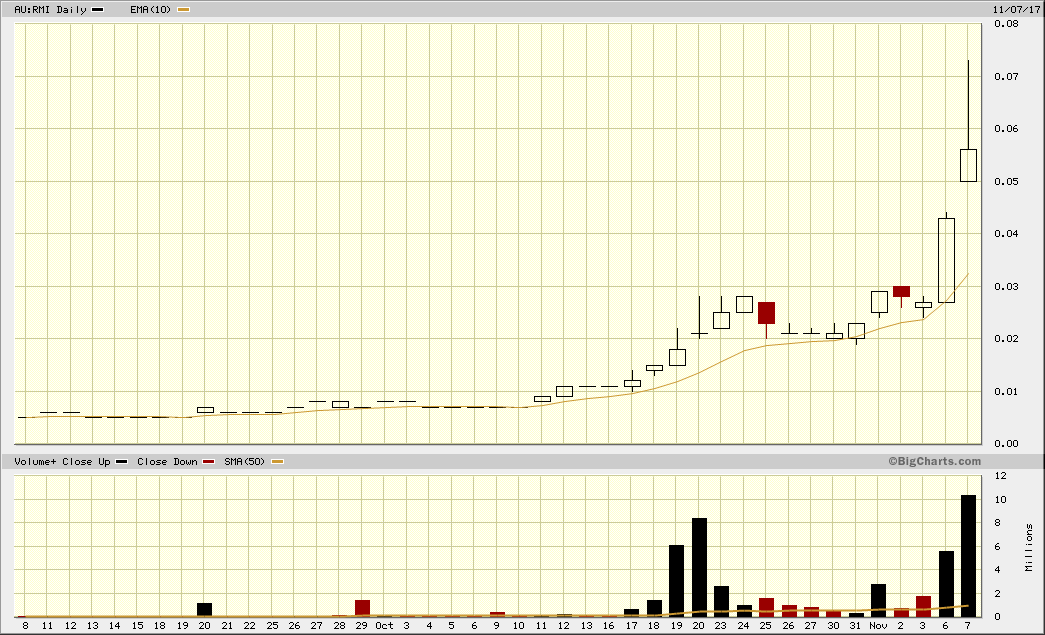Click the Nov month label on date axis
Viewport: 1045px width, 635px height.
(x=878, y=626)
